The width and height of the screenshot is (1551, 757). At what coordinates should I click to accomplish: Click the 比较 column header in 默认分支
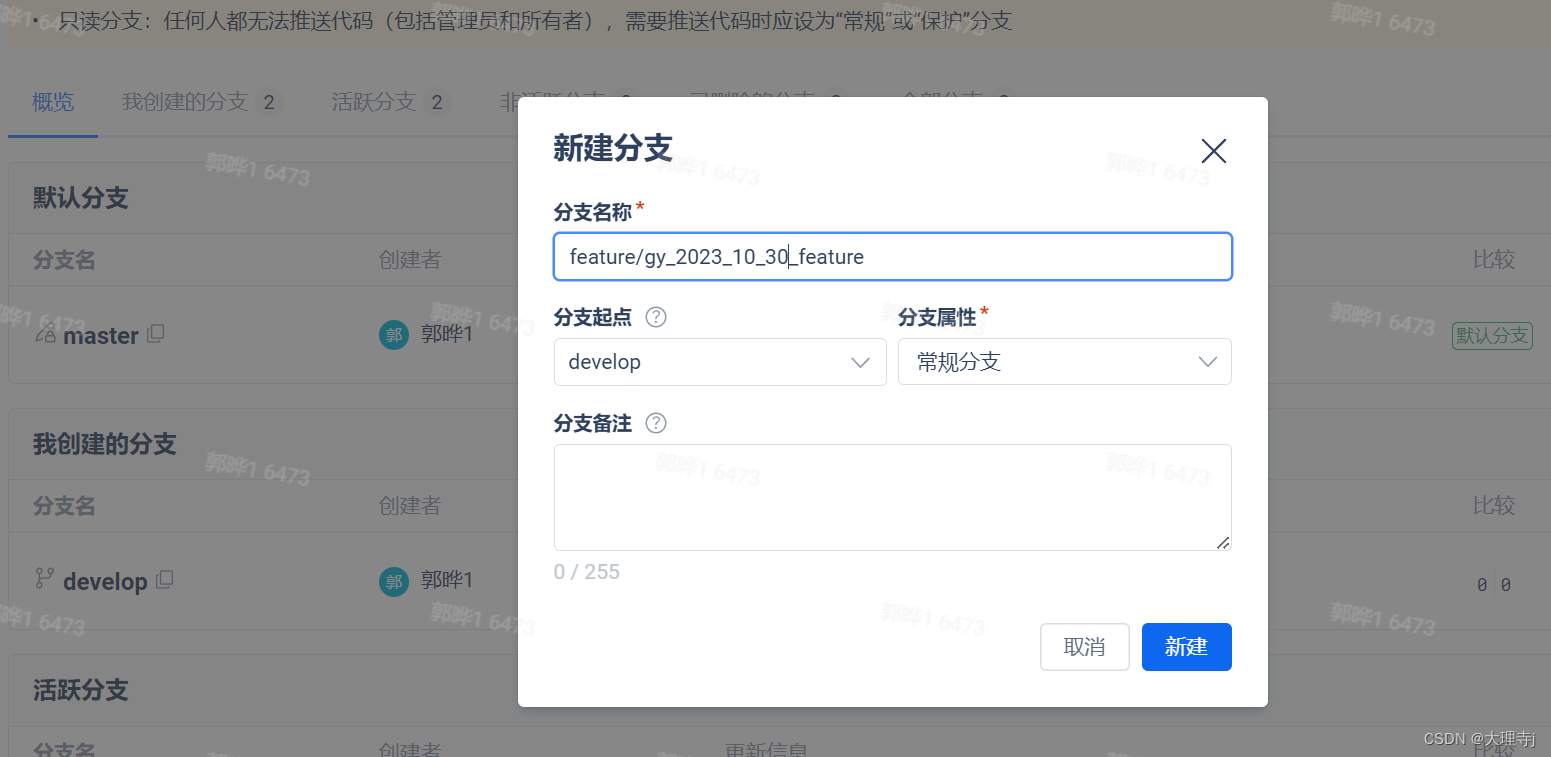click(1493, 260)
